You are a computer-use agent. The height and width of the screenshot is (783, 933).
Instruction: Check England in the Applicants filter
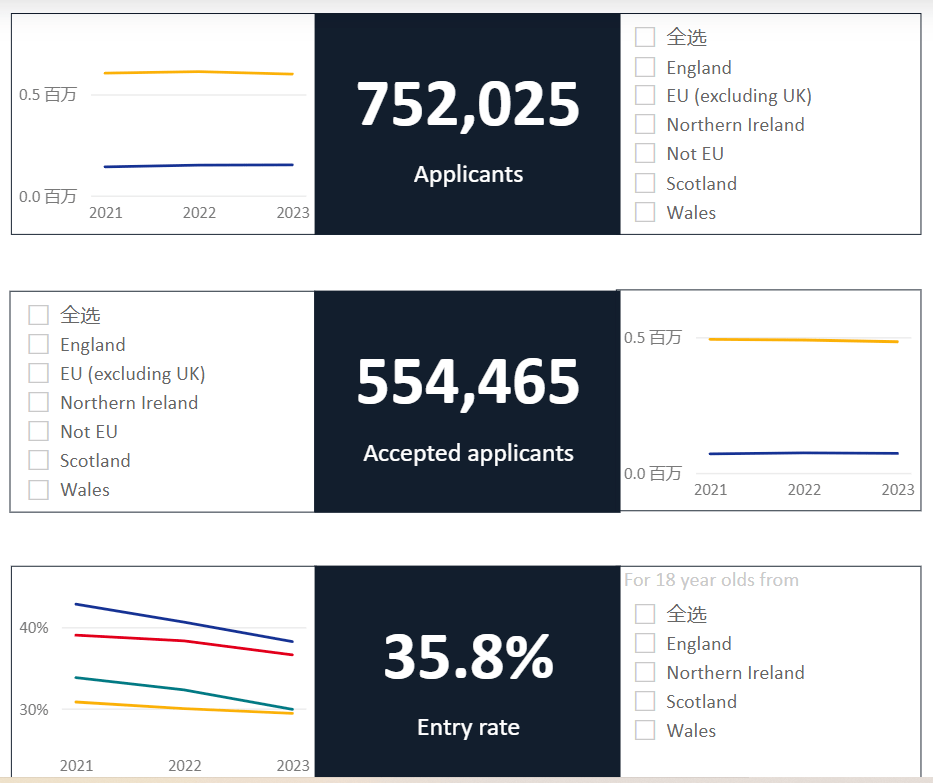[x=645, y=67]
